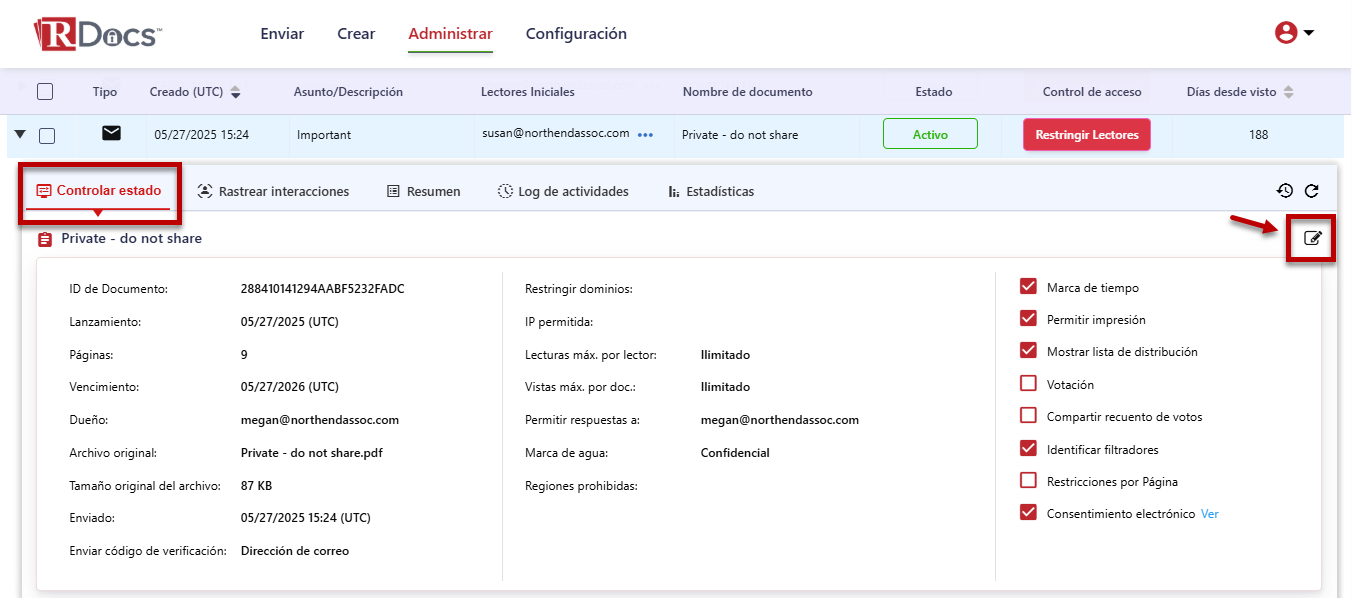The height and width of the screenshot is (598, 1352).
Task: Open the Rastrear interacciones tab
Action: pyautogui.click(x=273, y=191)
